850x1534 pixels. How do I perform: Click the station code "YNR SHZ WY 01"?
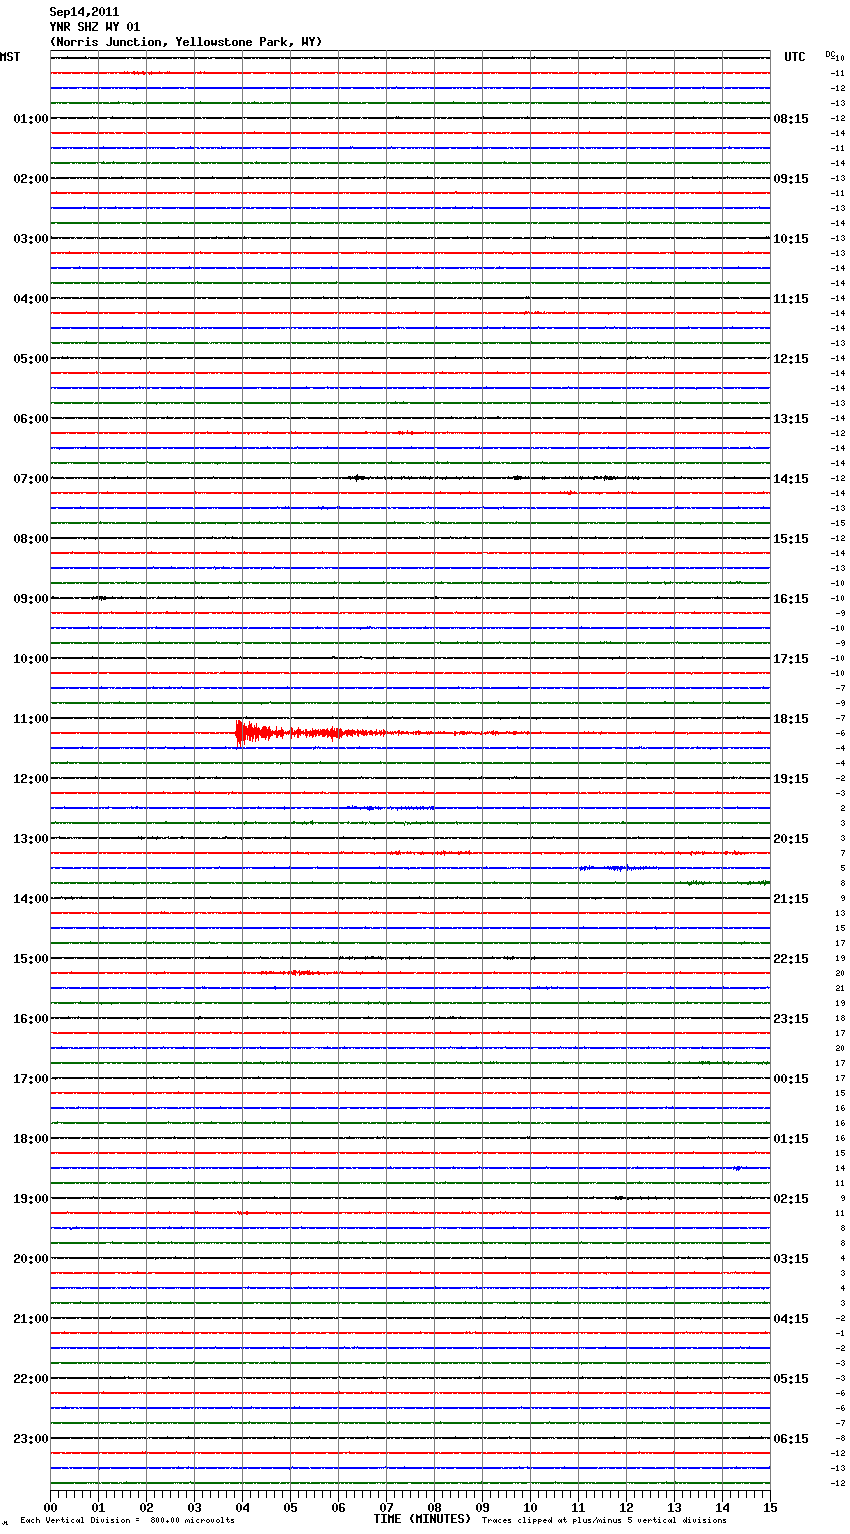(95, 27)
